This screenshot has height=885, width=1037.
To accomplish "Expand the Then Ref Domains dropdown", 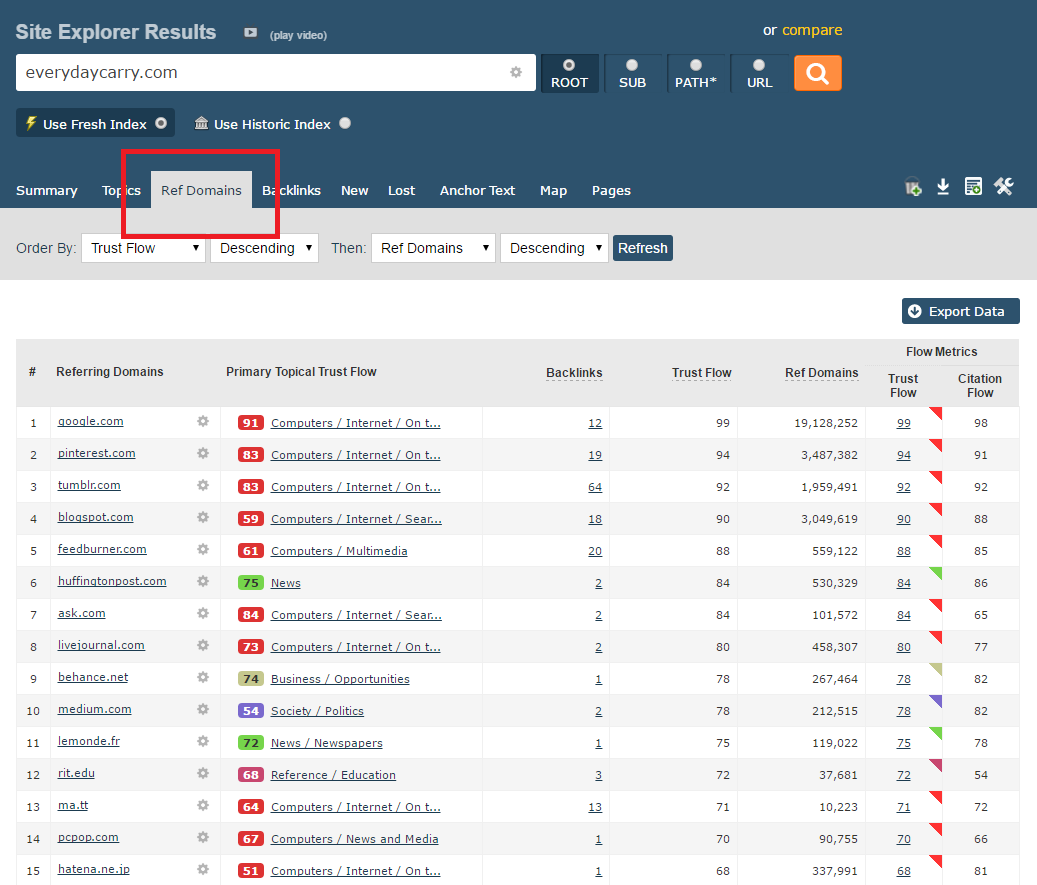I will pos(433,248).
